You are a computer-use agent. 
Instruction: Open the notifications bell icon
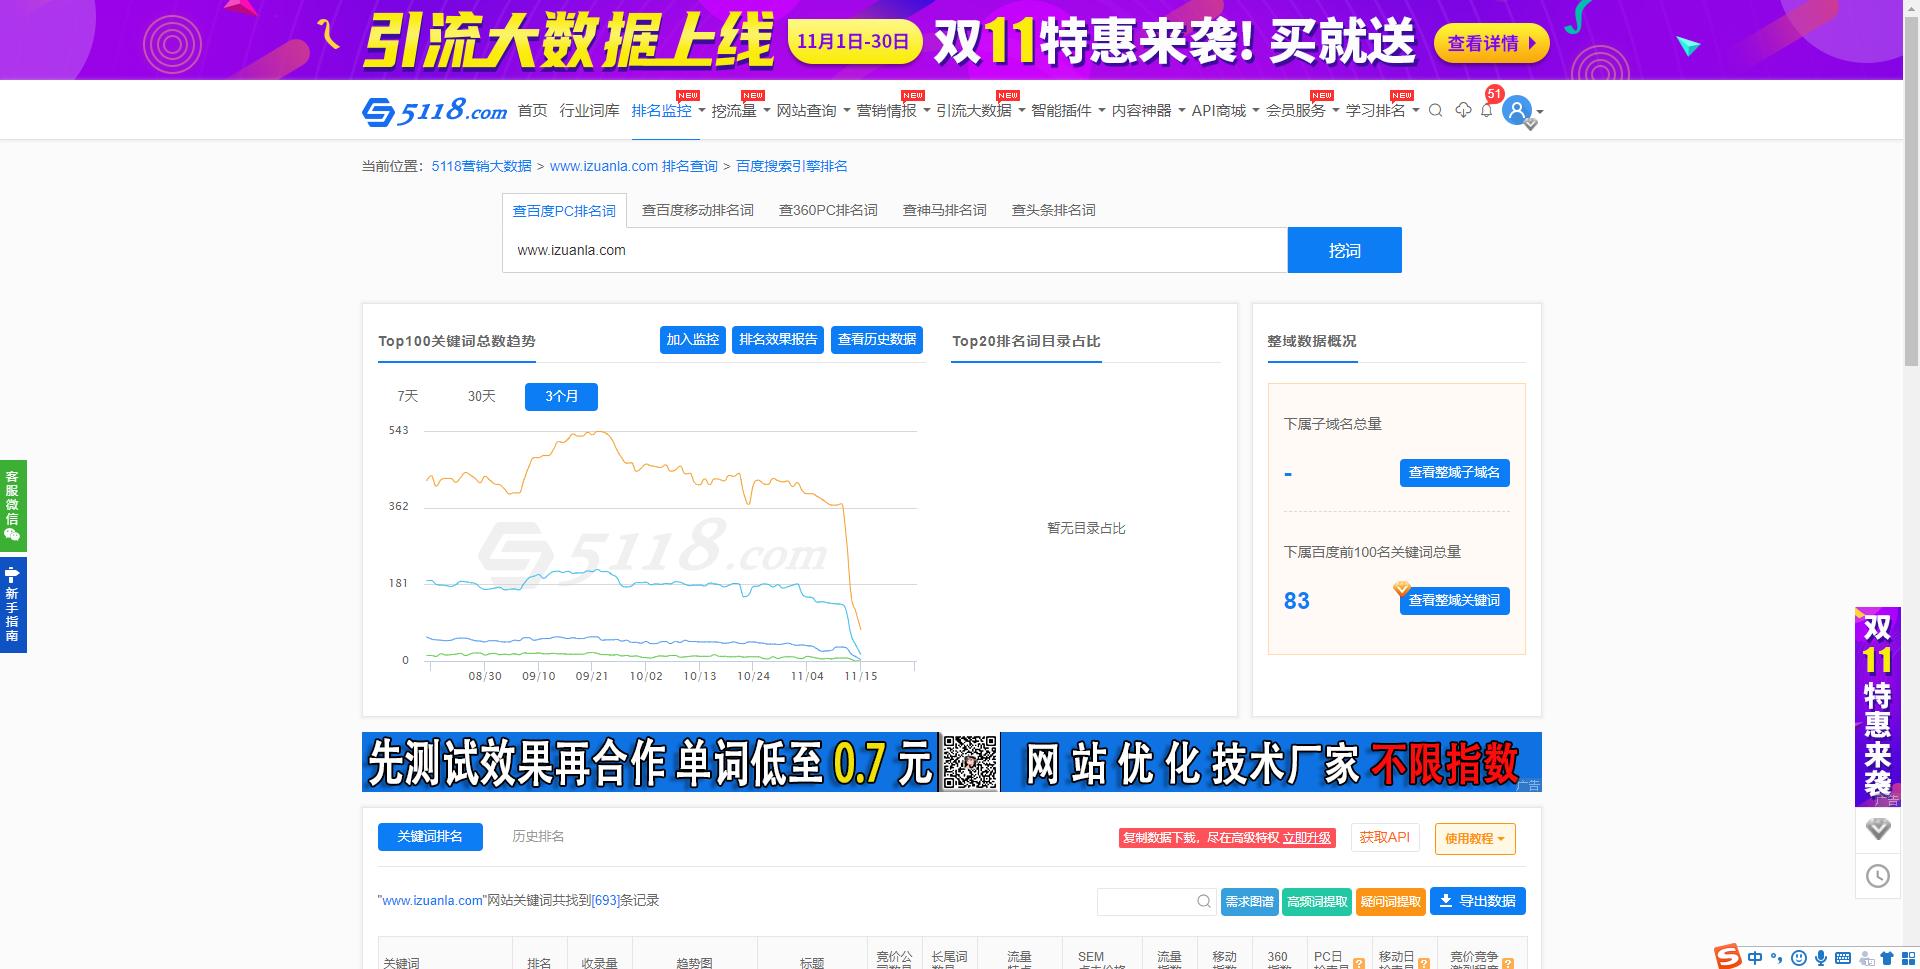pos(1487,110)
